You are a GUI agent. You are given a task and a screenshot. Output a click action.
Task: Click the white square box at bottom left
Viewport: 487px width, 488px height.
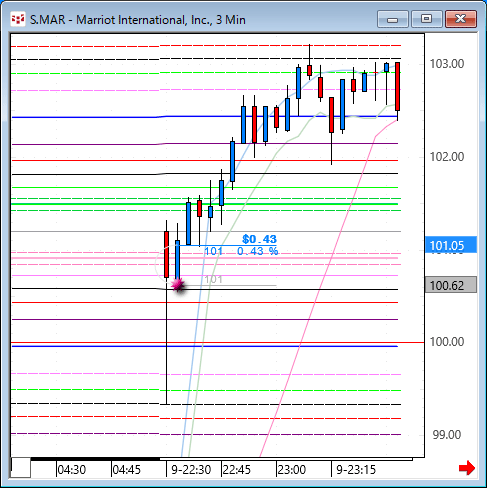coord(21,468)
